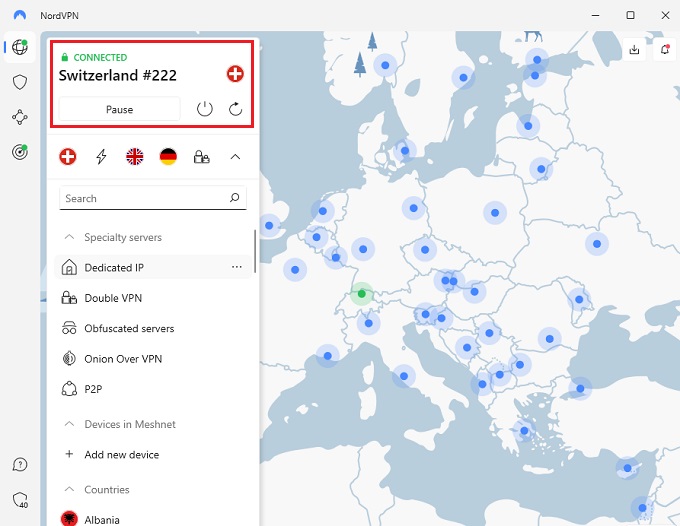Image resolution: width=680 pixels, height=526 pixels.
Task: Collapse the Countries section
Action: pyautogui.click(x=69, y=490)
